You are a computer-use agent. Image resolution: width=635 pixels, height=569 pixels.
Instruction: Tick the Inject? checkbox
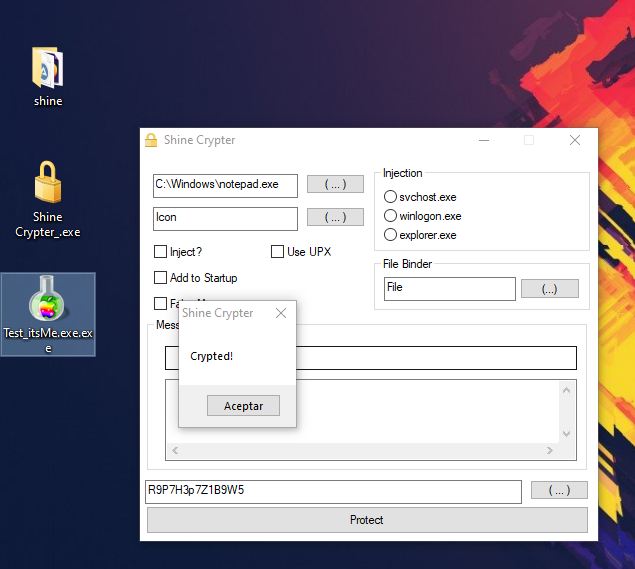click(160, 251)
